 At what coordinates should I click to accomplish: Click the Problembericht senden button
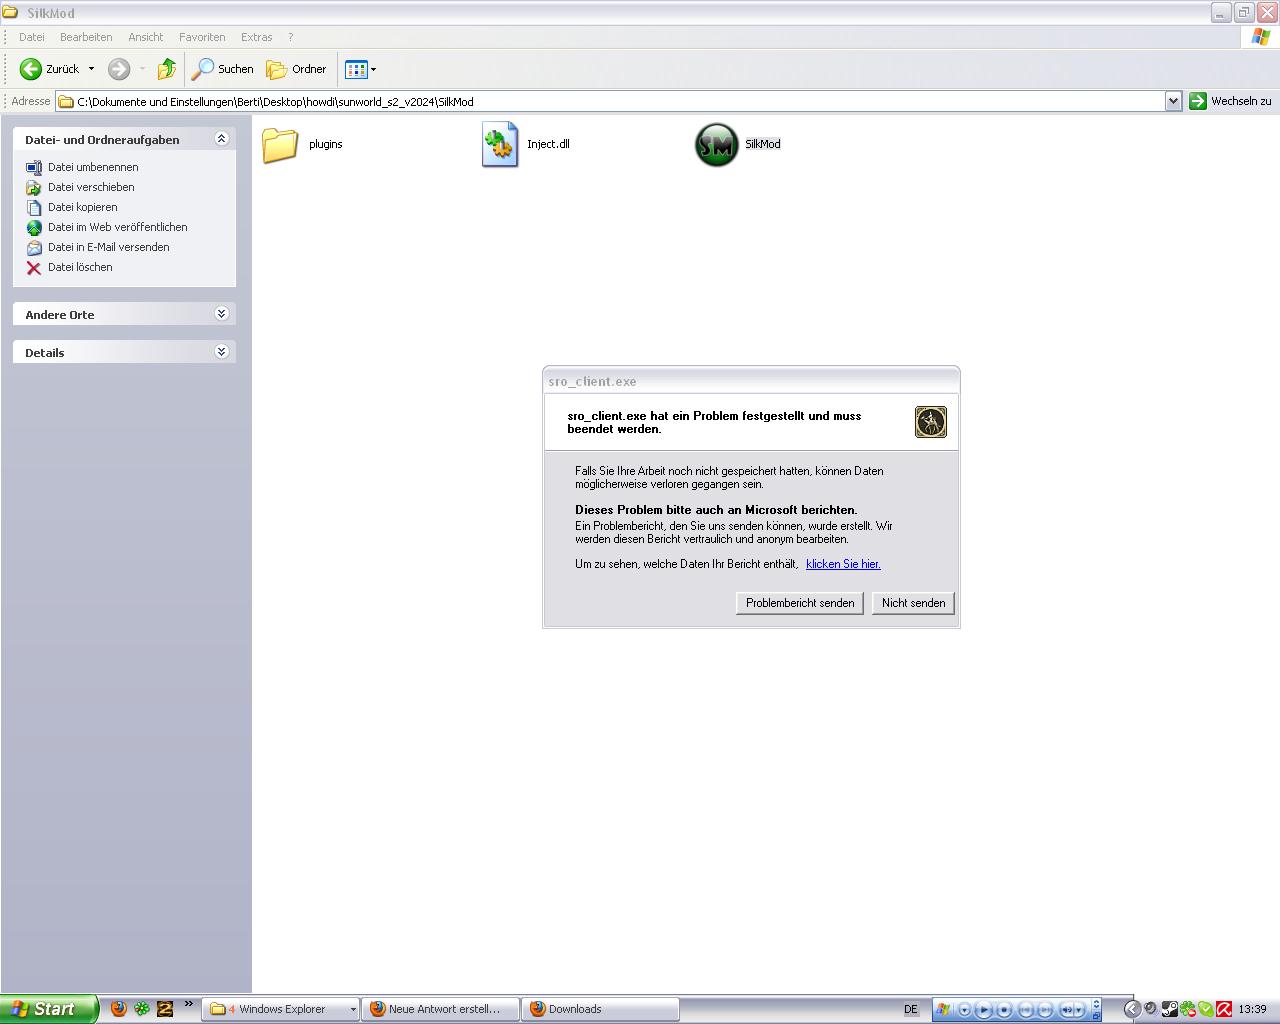pyautogui.click(x=799, y=603)
